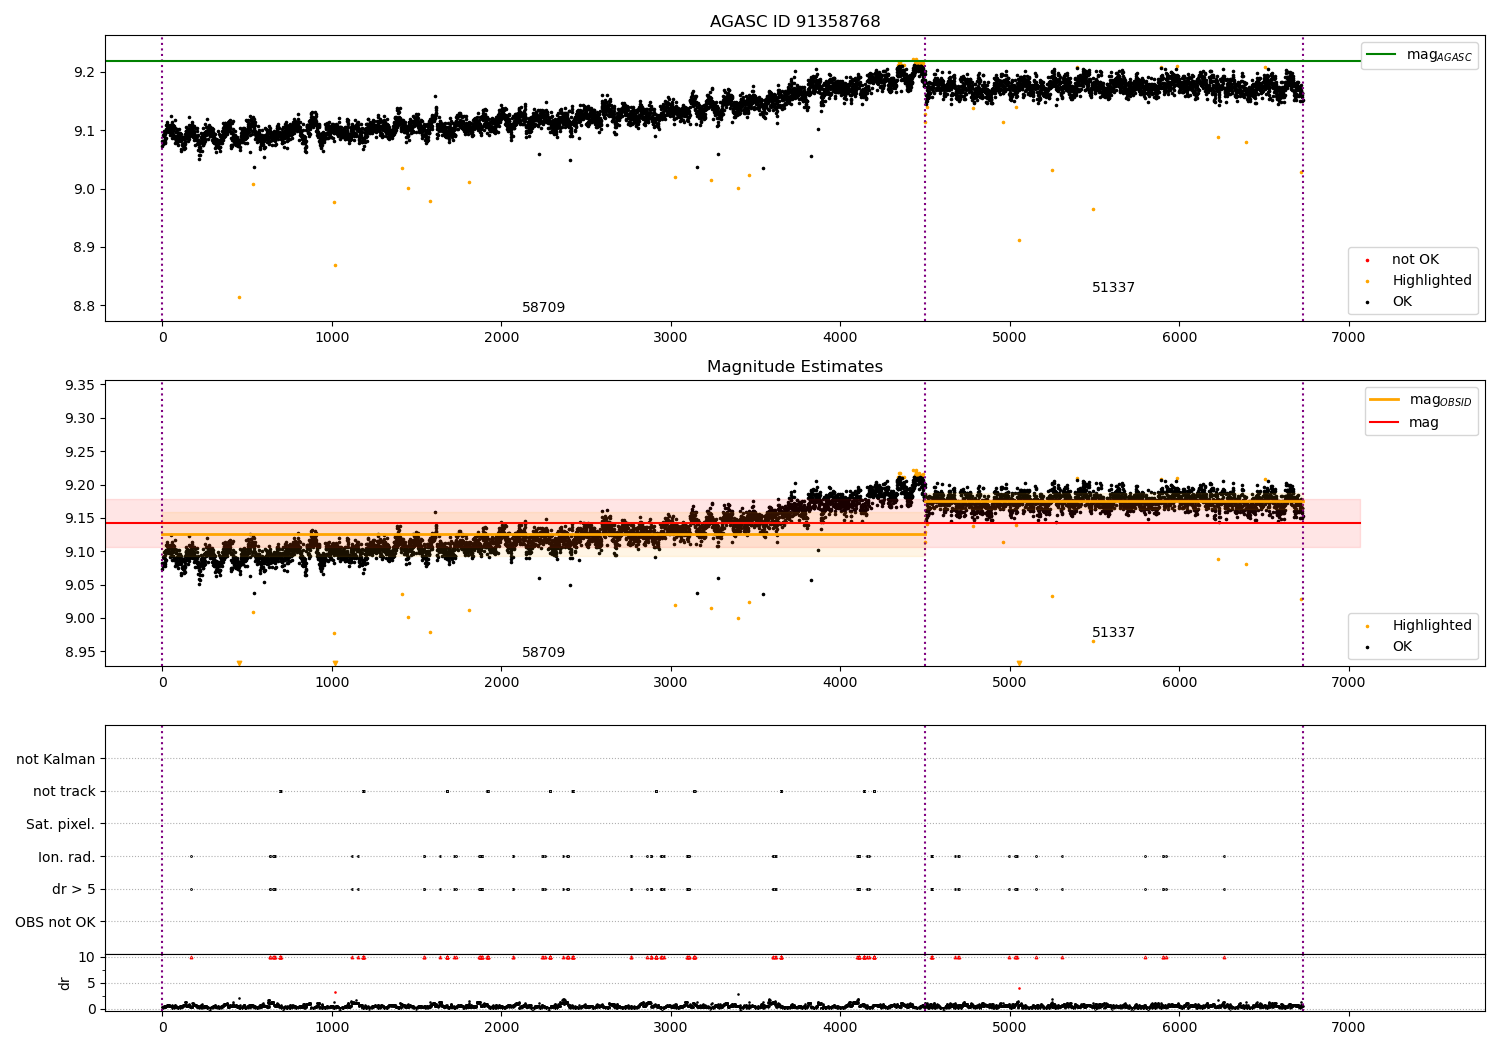The image size is (1500, 1050).
Task: Click the '8.8' y-axis tick label
Action: pos(84,307)
